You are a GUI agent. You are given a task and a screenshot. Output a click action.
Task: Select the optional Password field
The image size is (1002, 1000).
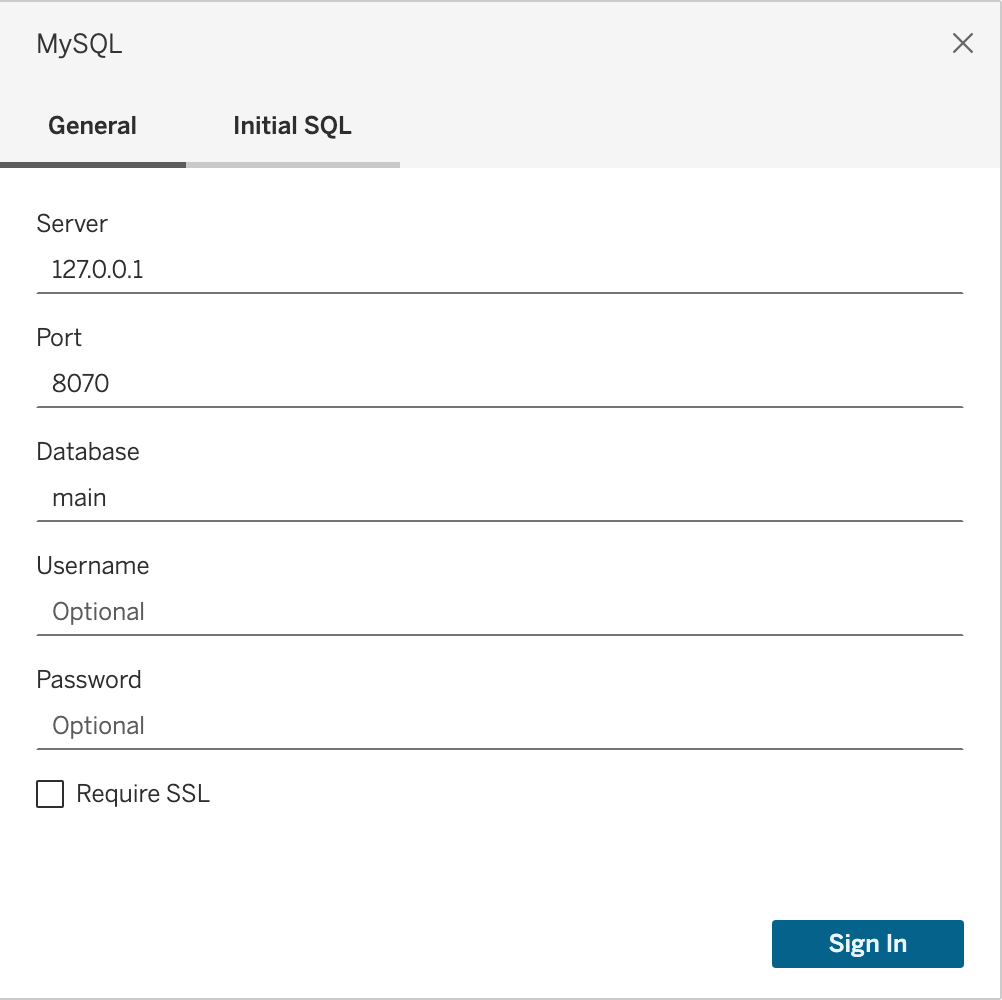coord(500,726)
